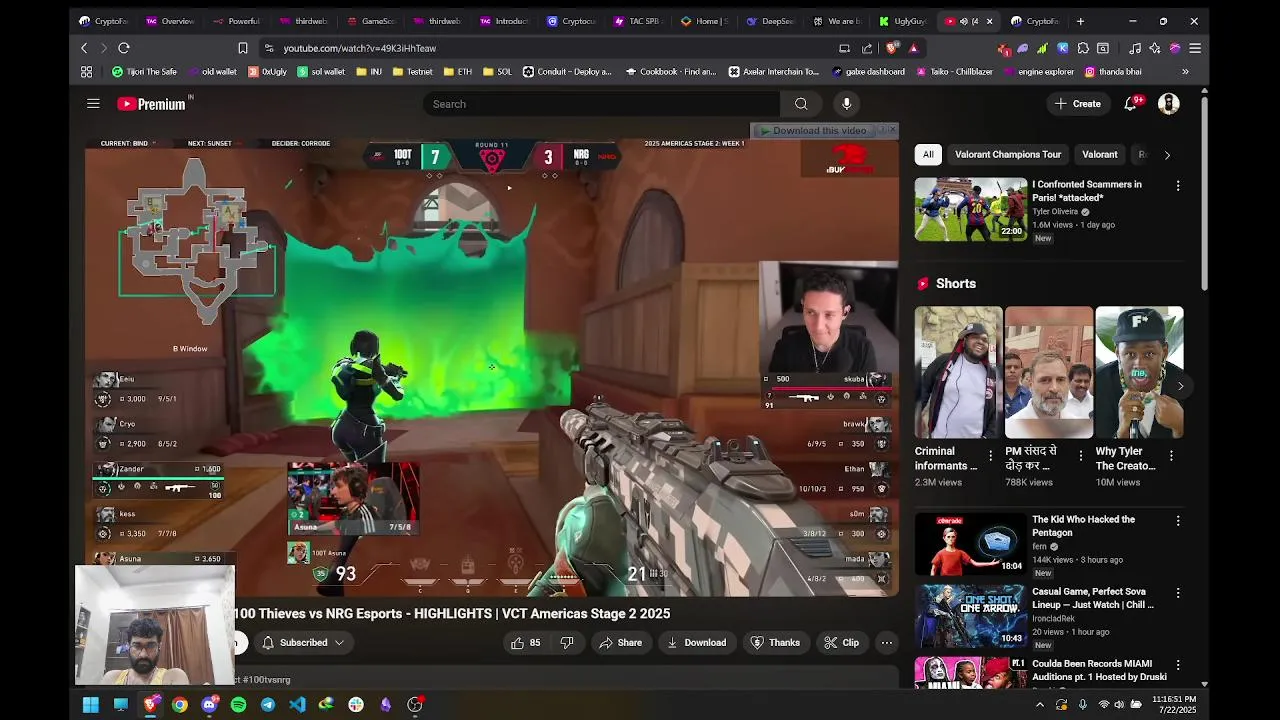This screenshot has height=720, width=1280.
Task: Click the Clip button
Action: (841, 643)
